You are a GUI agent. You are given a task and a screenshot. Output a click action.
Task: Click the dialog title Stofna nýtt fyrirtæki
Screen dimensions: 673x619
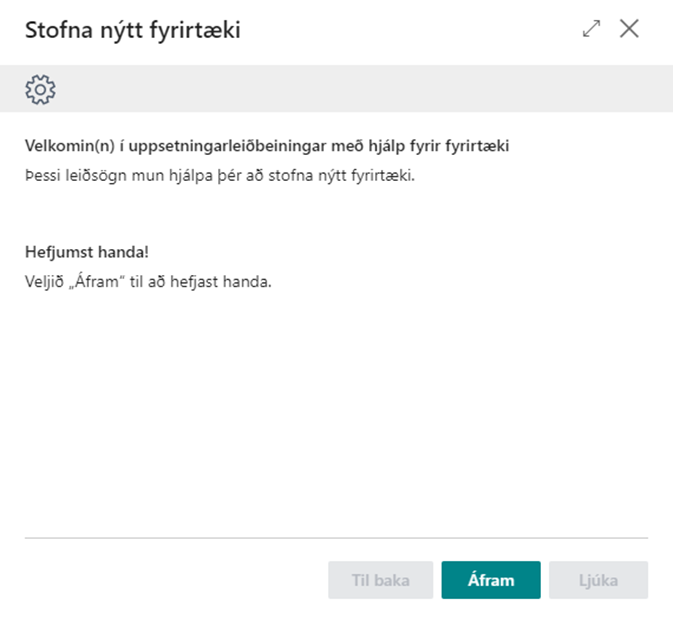tap(132, 30)
